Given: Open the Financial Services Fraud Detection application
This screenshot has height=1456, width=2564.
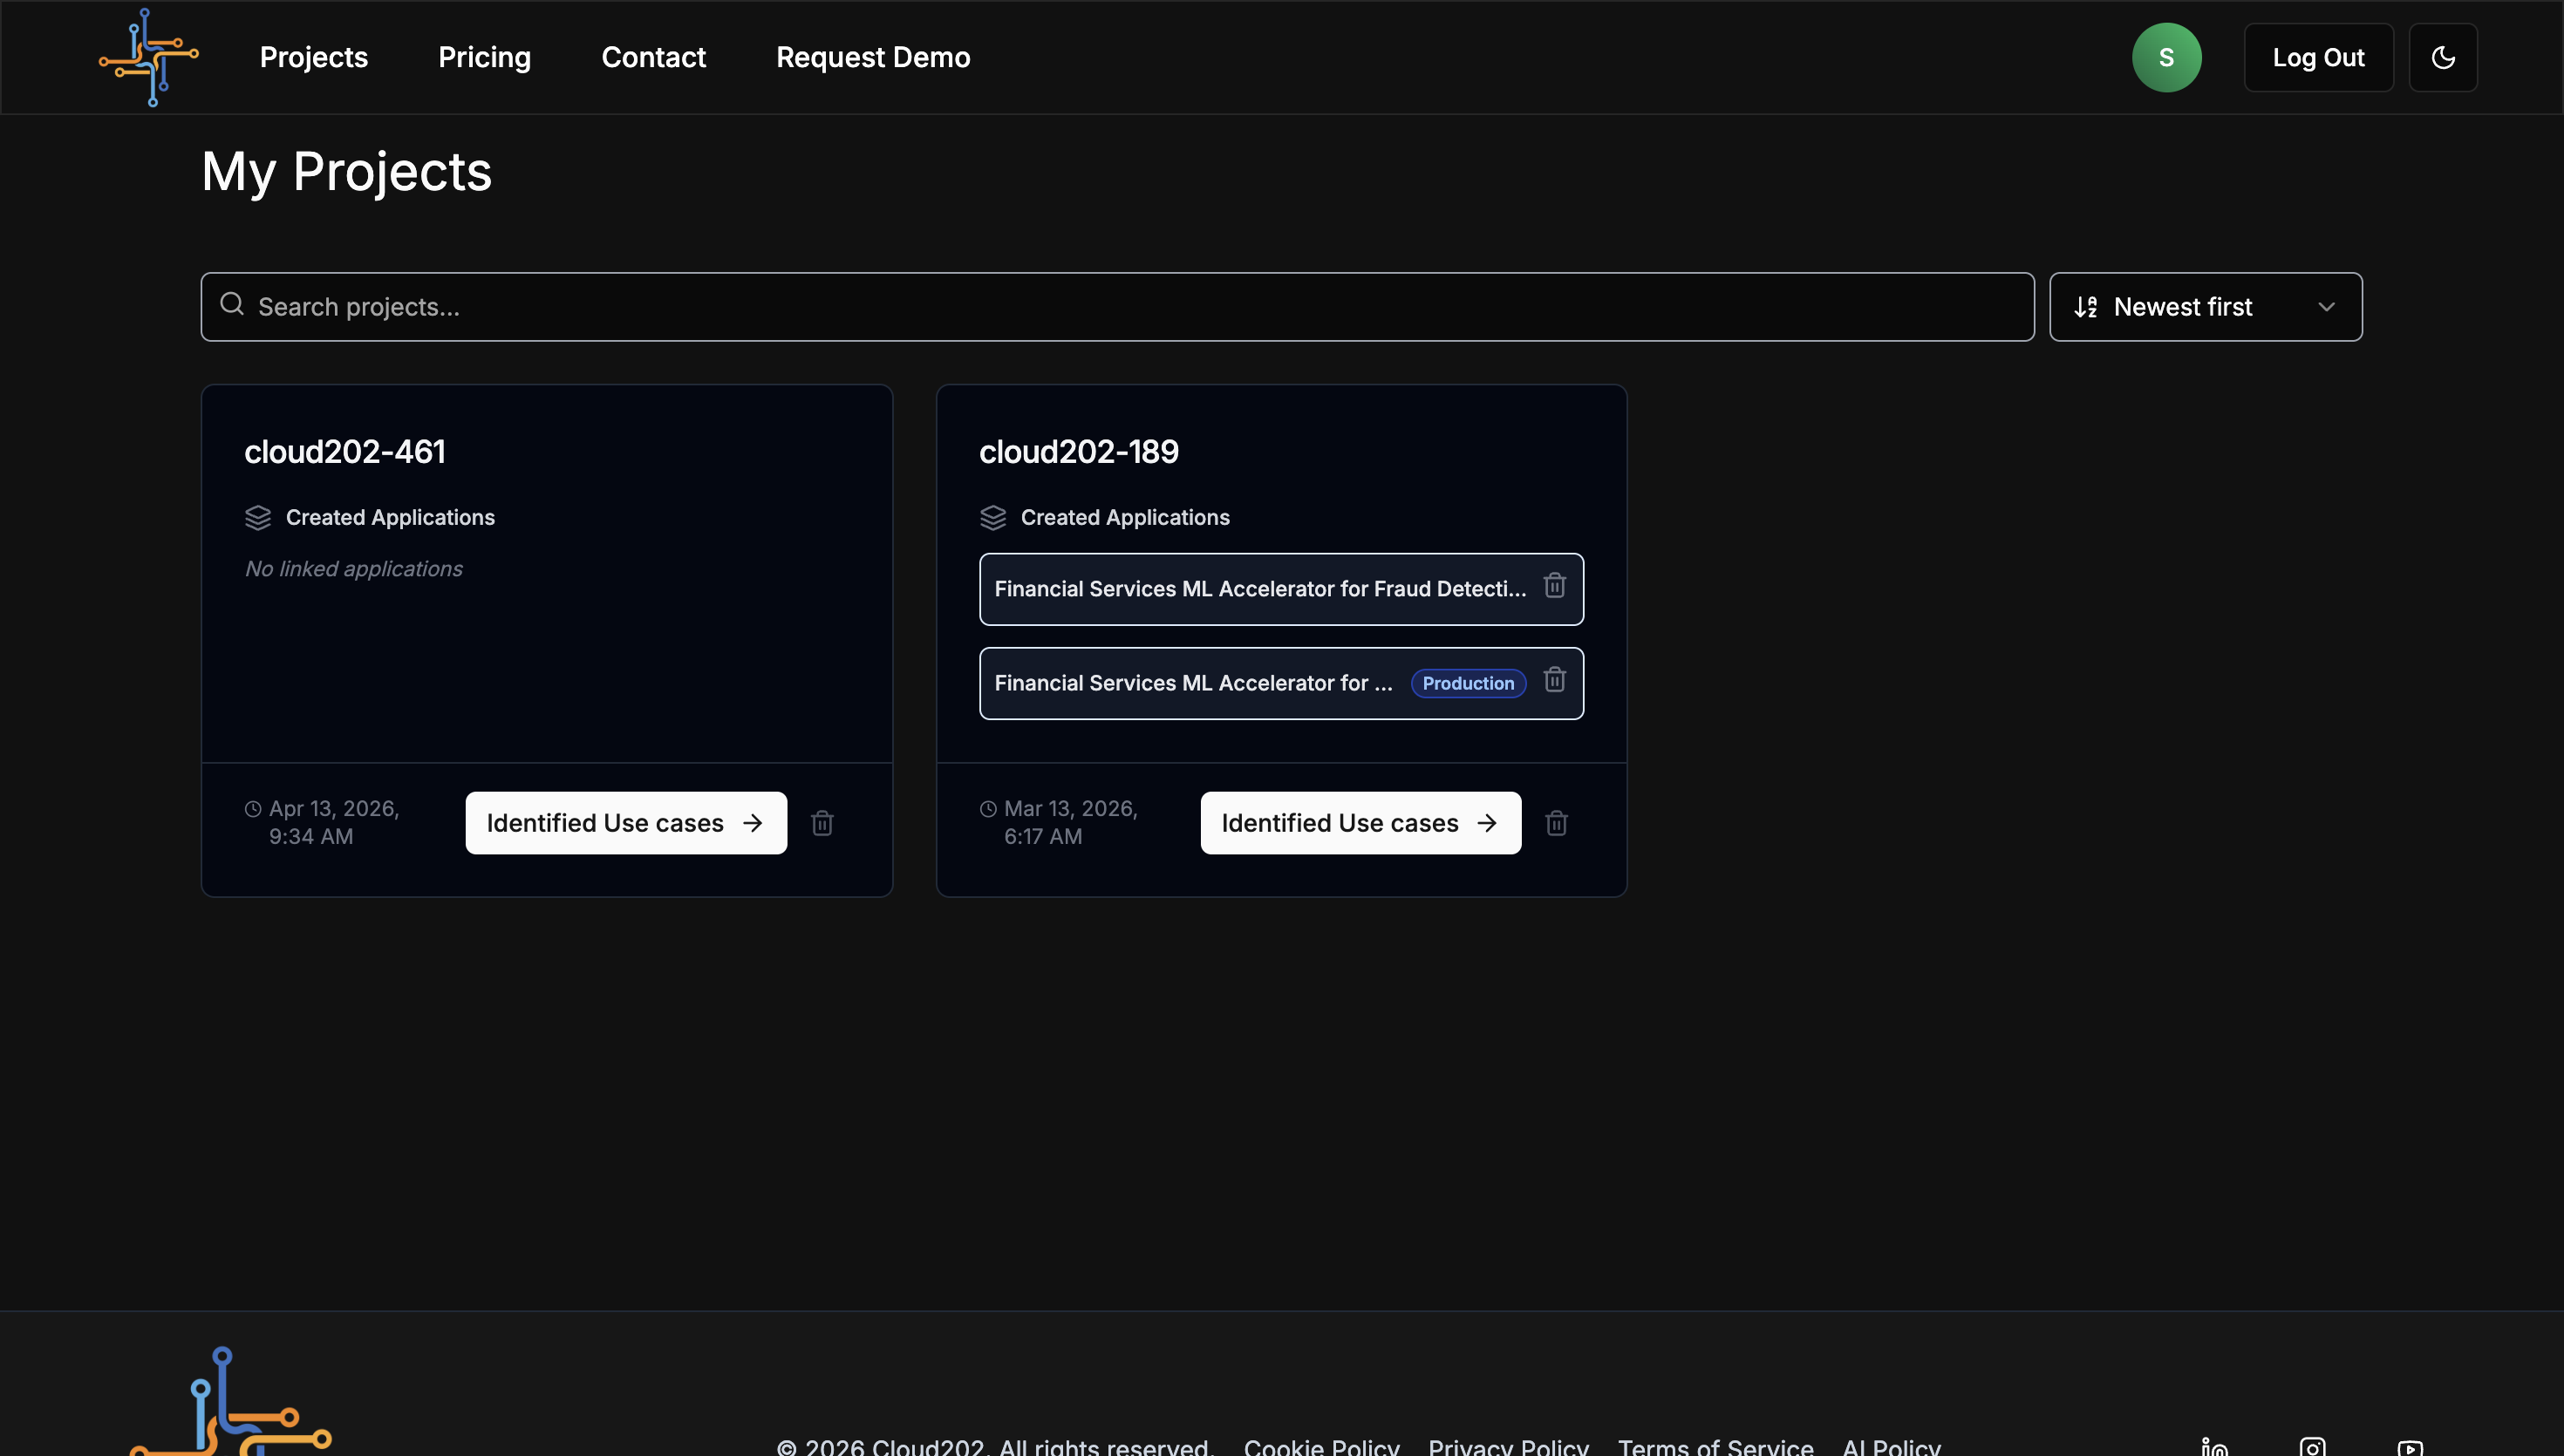Looking at the screenshot, I should point(1258,589).
